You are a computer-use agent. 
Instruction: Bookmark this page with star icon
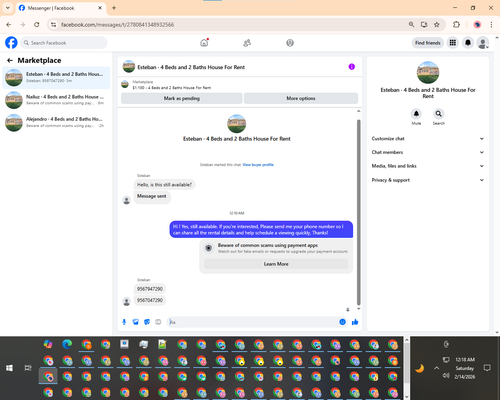pyautogui.click(x=437, y=24)
